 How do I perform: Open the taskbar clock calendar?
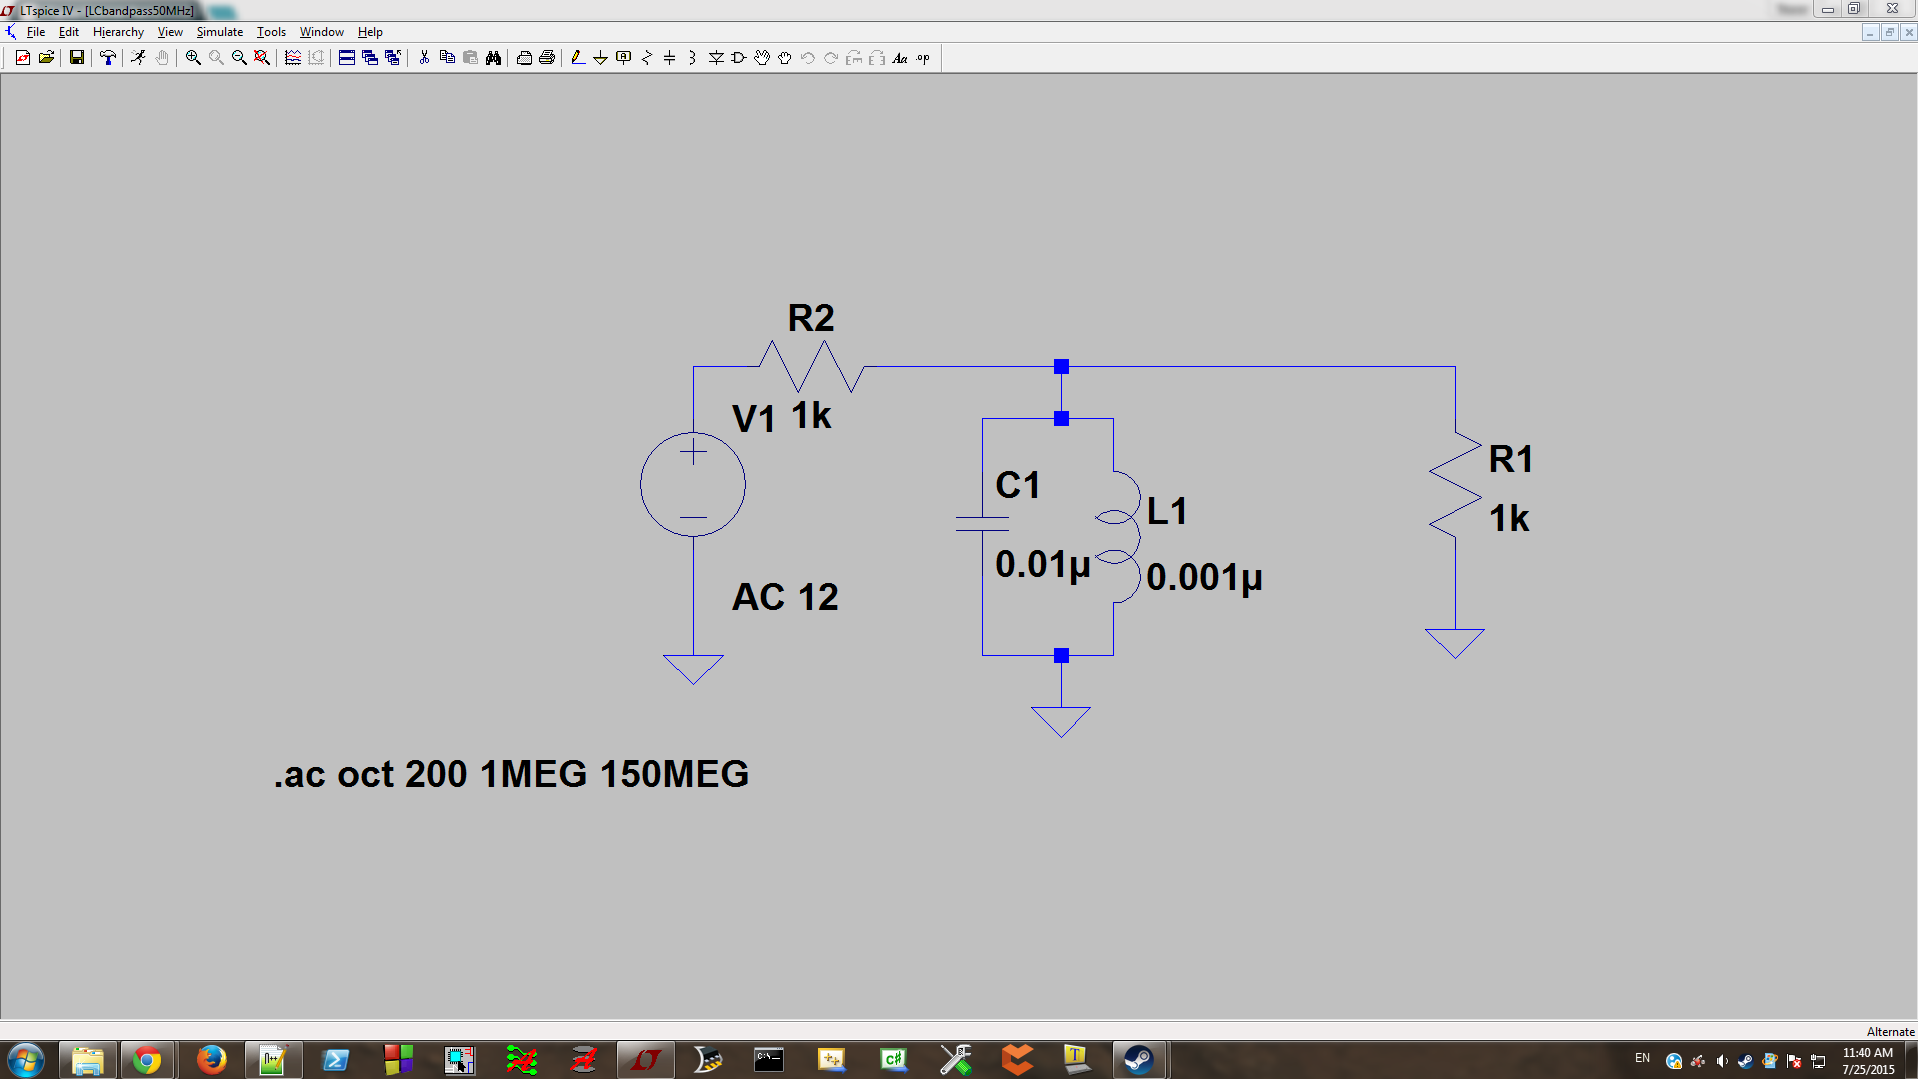(1866, 1059)
